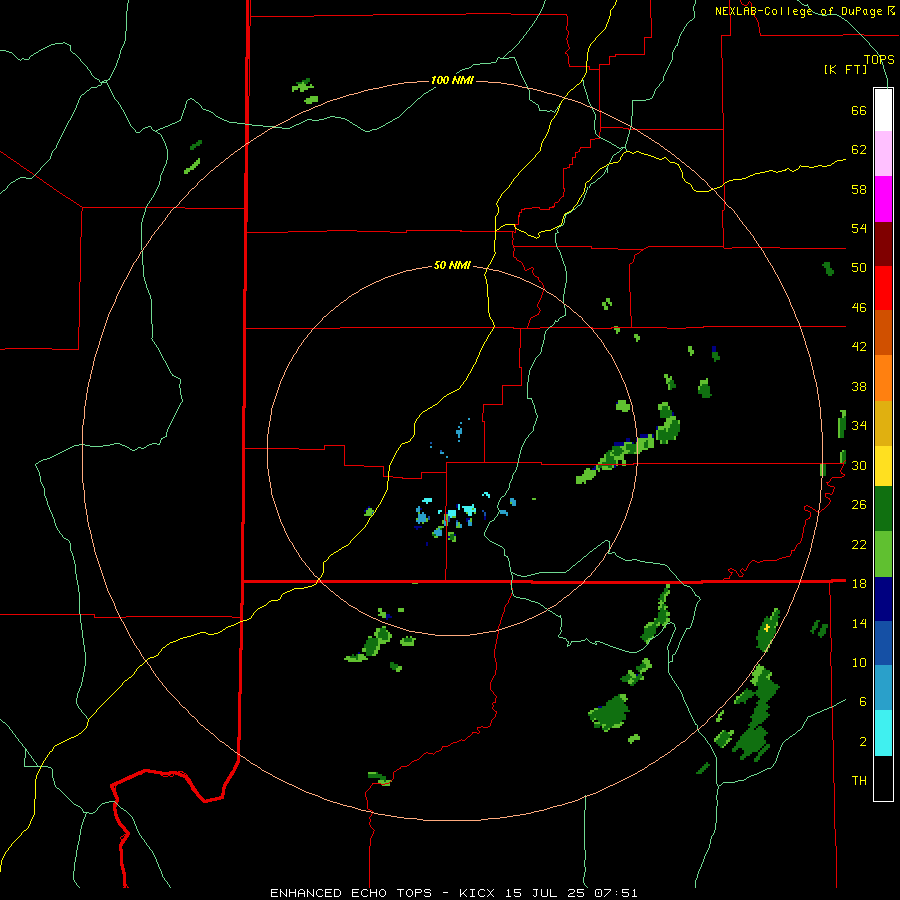Click the '10' scale value
The width and height of the screenshot is (900, 900).
859,663
